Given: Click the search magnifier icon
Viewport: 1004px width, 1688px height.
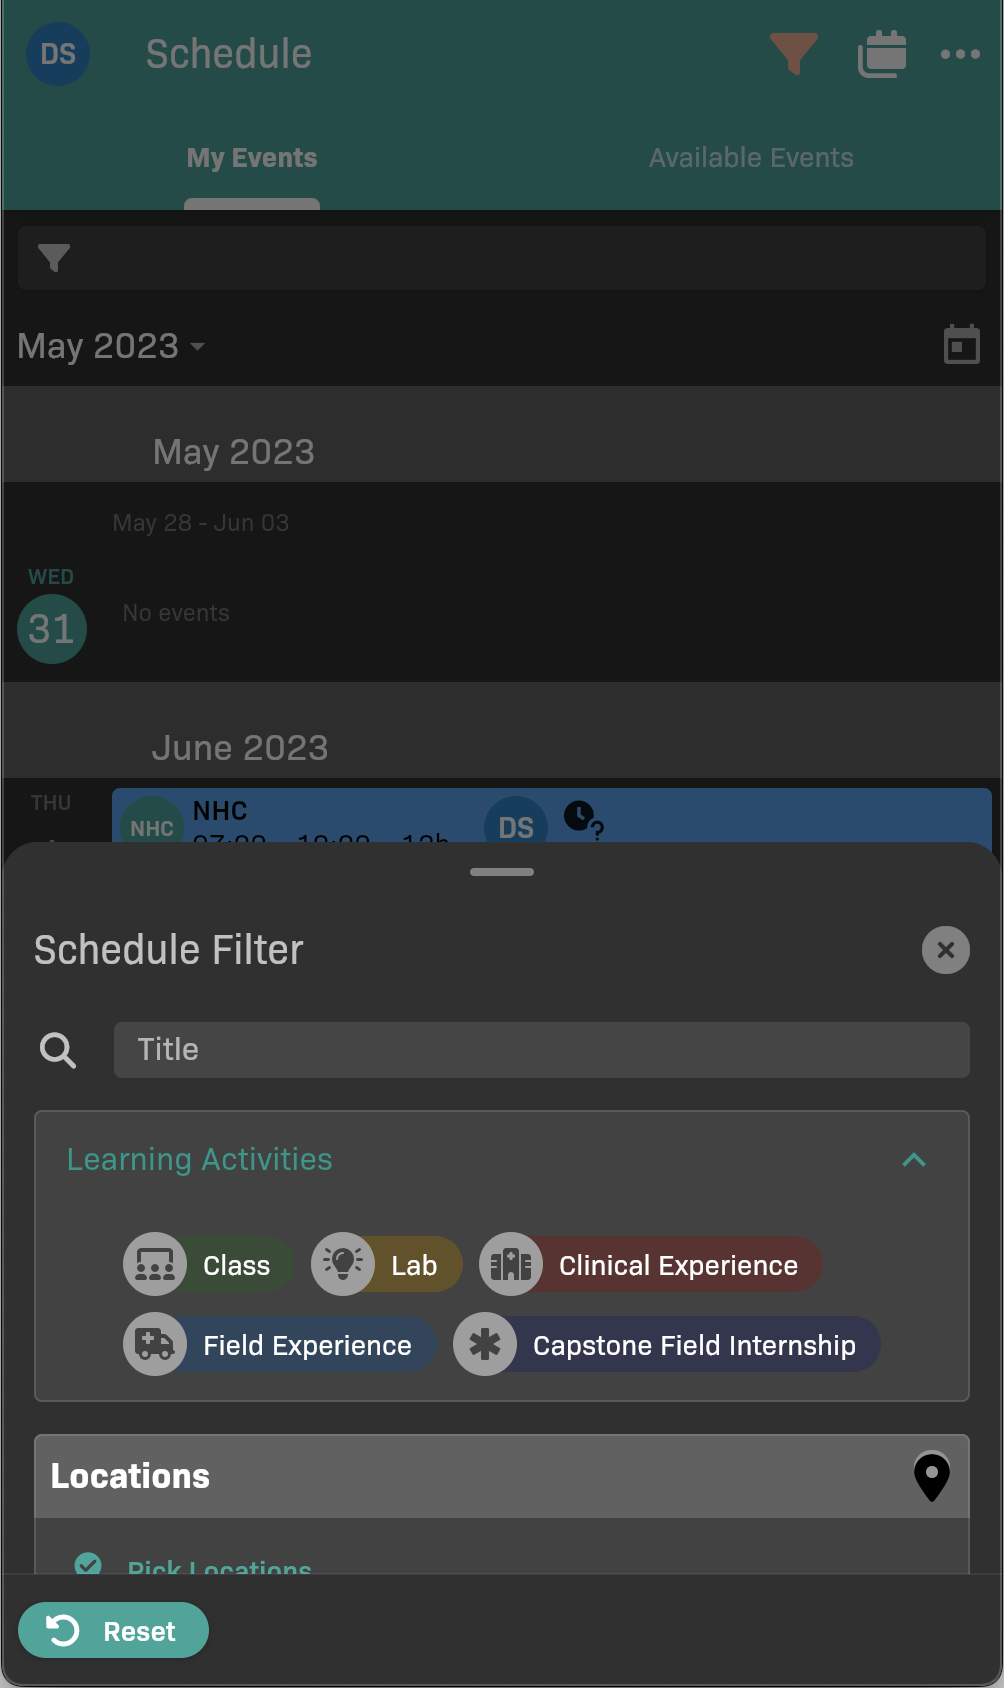Looking at the screenshot, I should click(x=58, y=1050).
